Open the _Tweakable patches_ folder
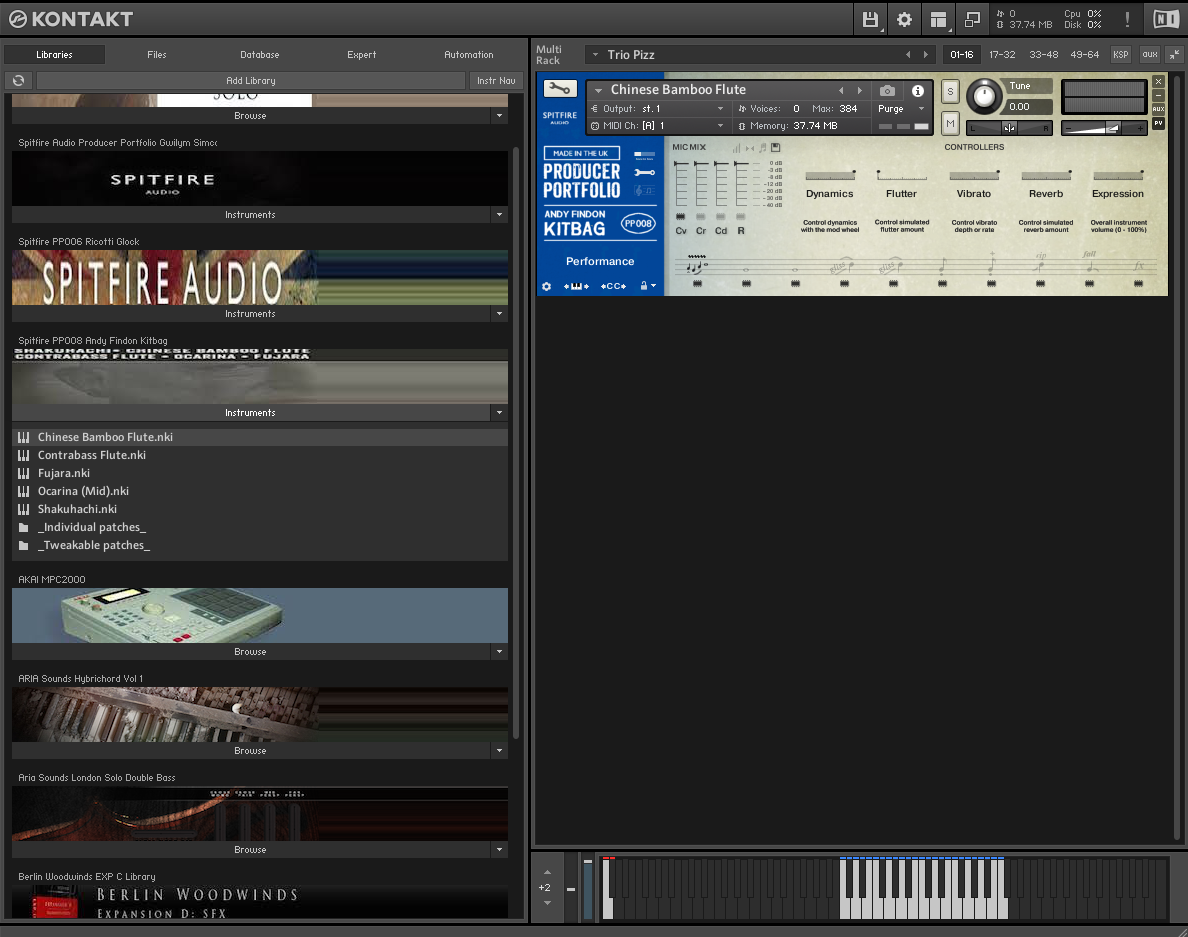The height and width of the screenshot is (937, 1188). 94,545
